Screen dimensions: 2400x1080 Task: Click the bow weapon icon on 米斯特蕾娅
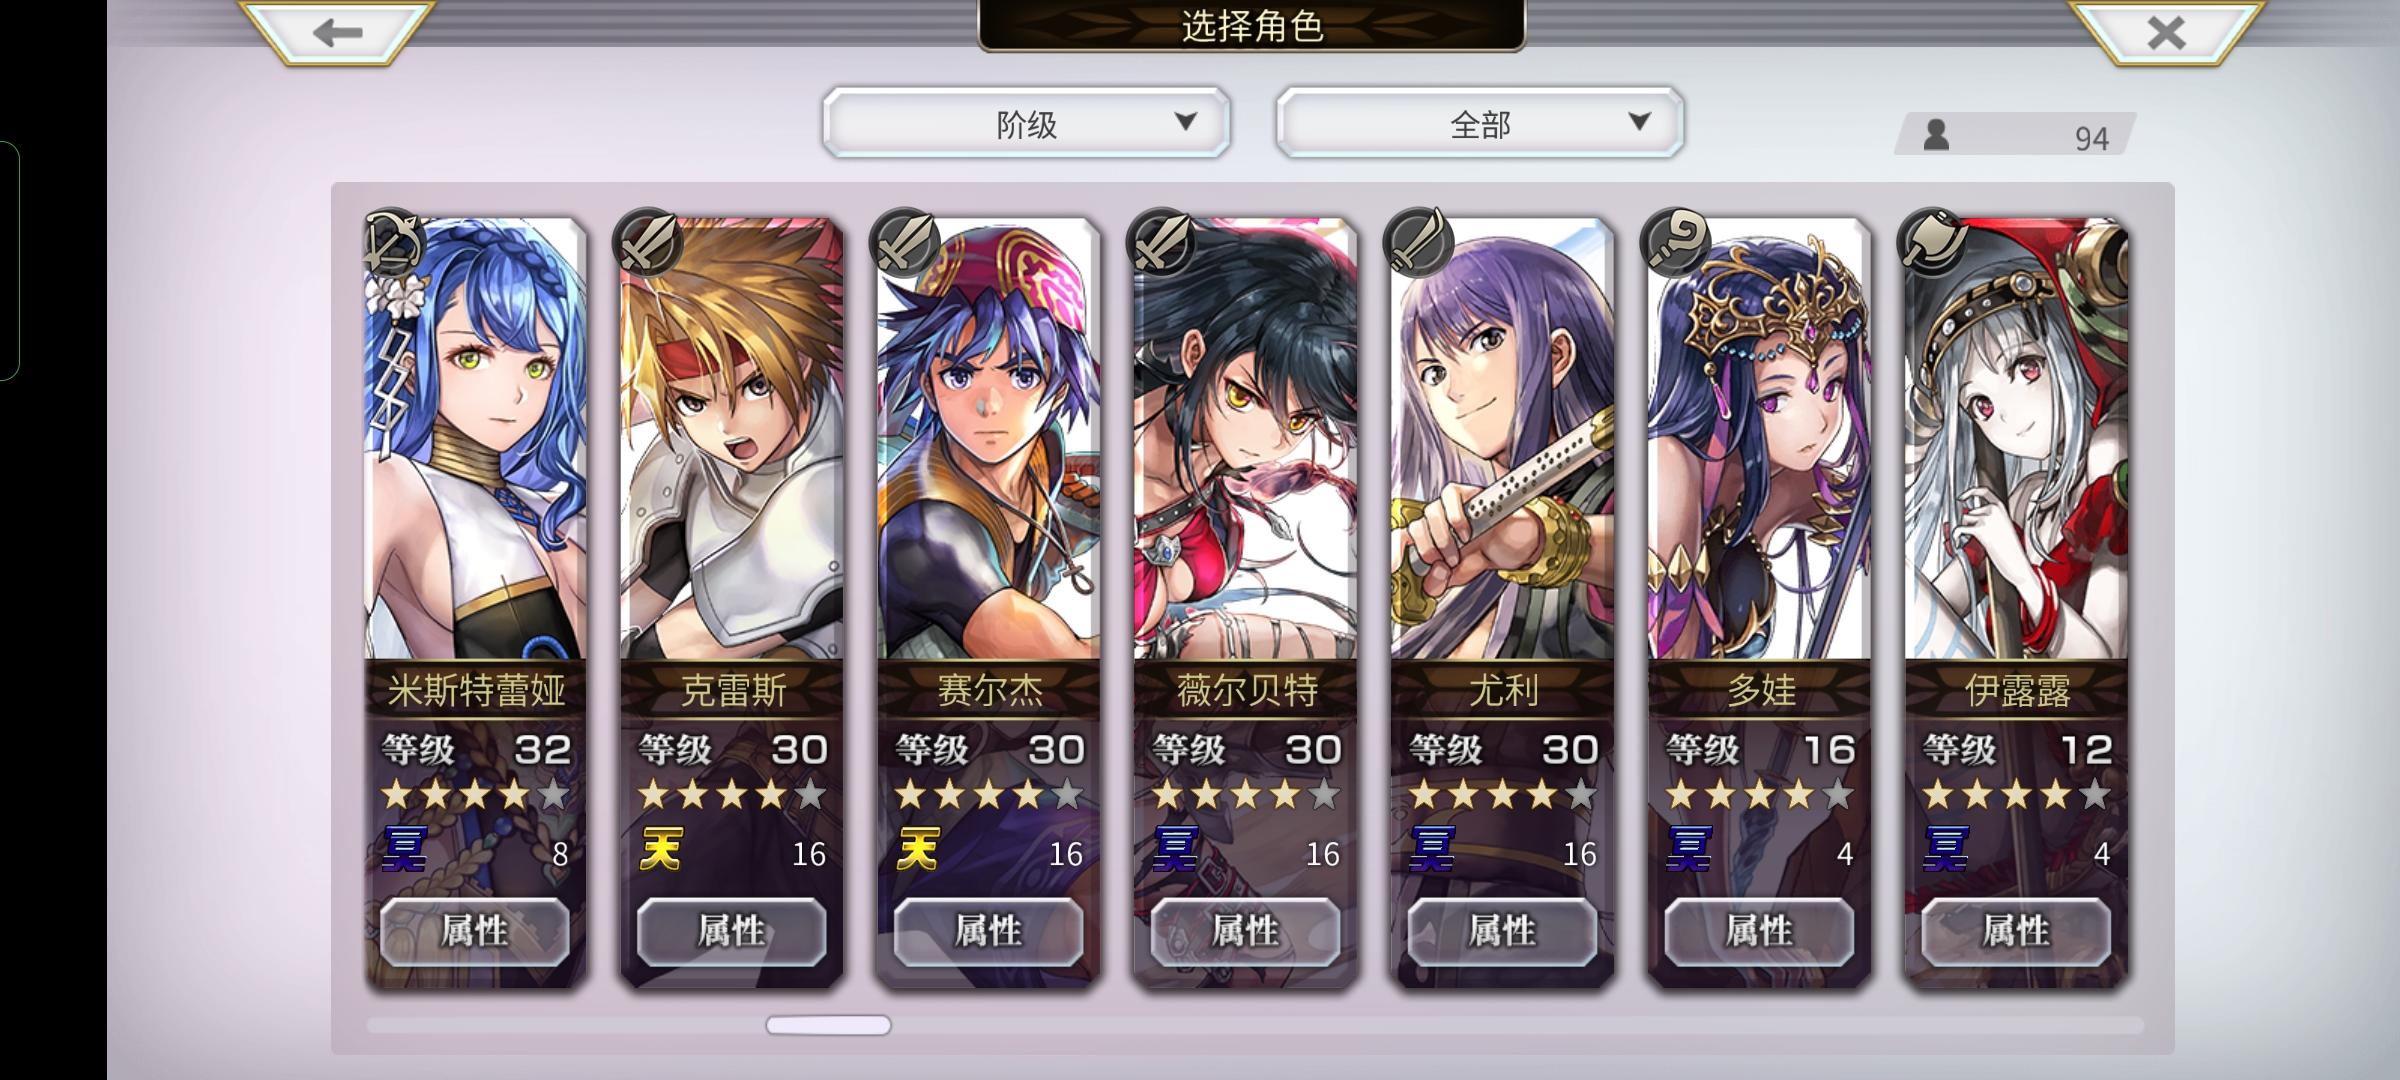click(x=392, y=241)
